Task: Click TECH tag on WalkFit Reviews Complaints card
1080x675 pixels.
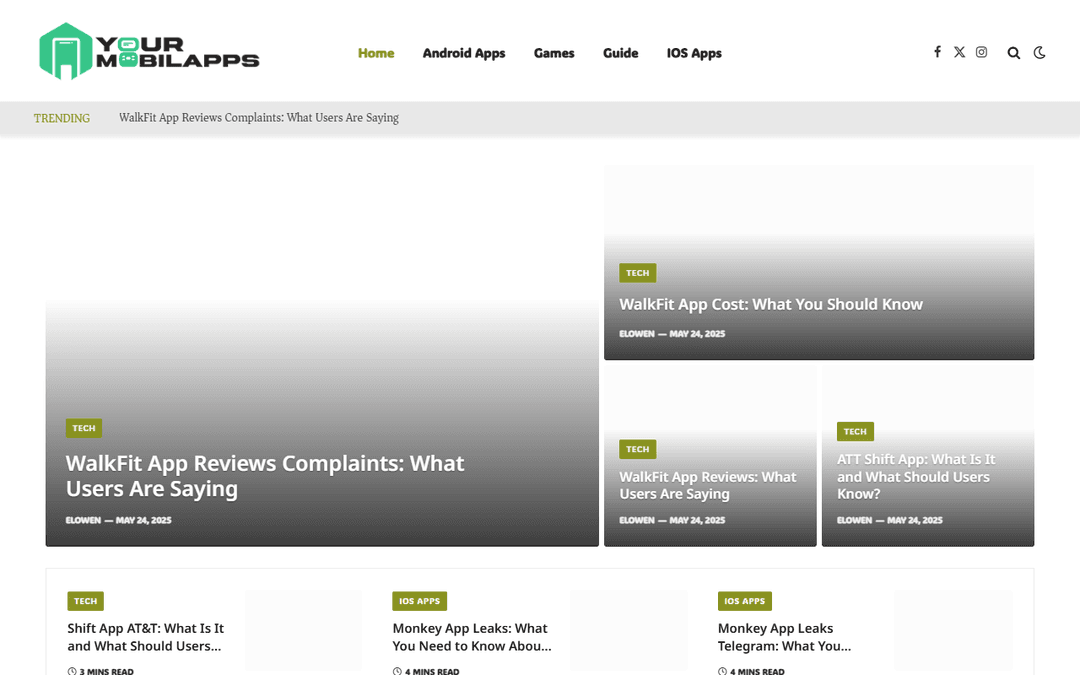Action: pyautogui.click(x=84, y=428)
